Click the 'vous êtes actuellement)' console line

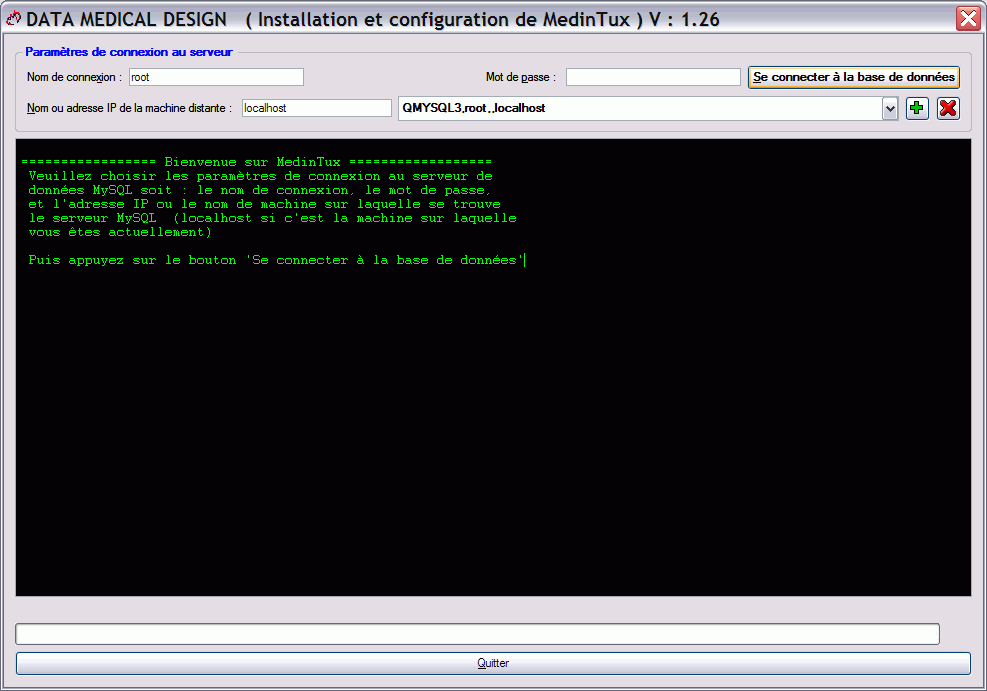(120, 232)
